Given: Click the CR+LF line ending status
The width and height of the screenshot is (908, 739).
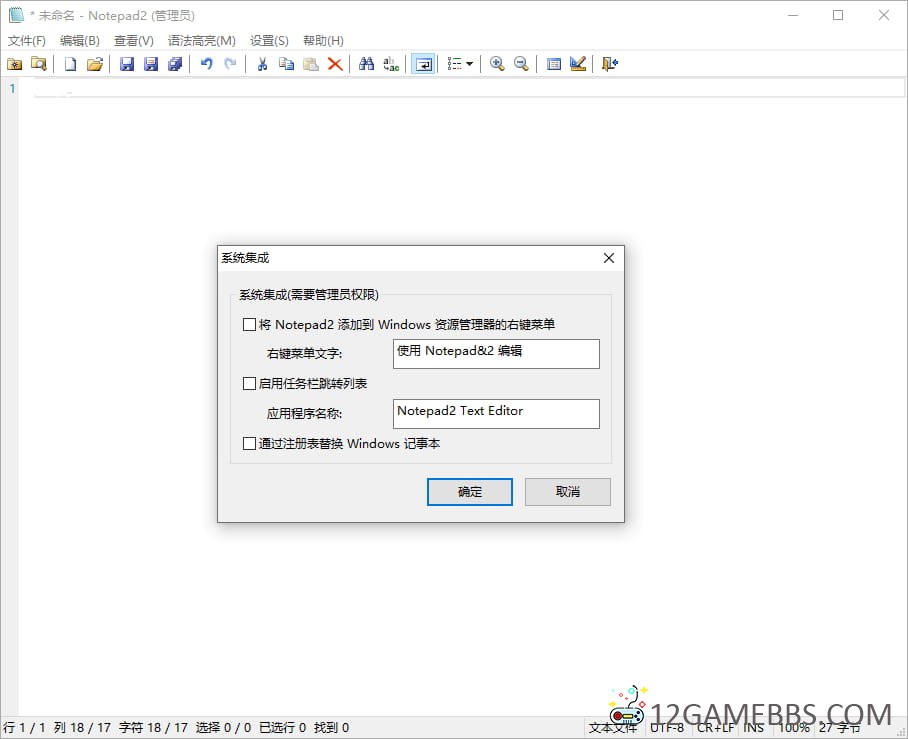Looking at the screenshot, I should [715, 727].
